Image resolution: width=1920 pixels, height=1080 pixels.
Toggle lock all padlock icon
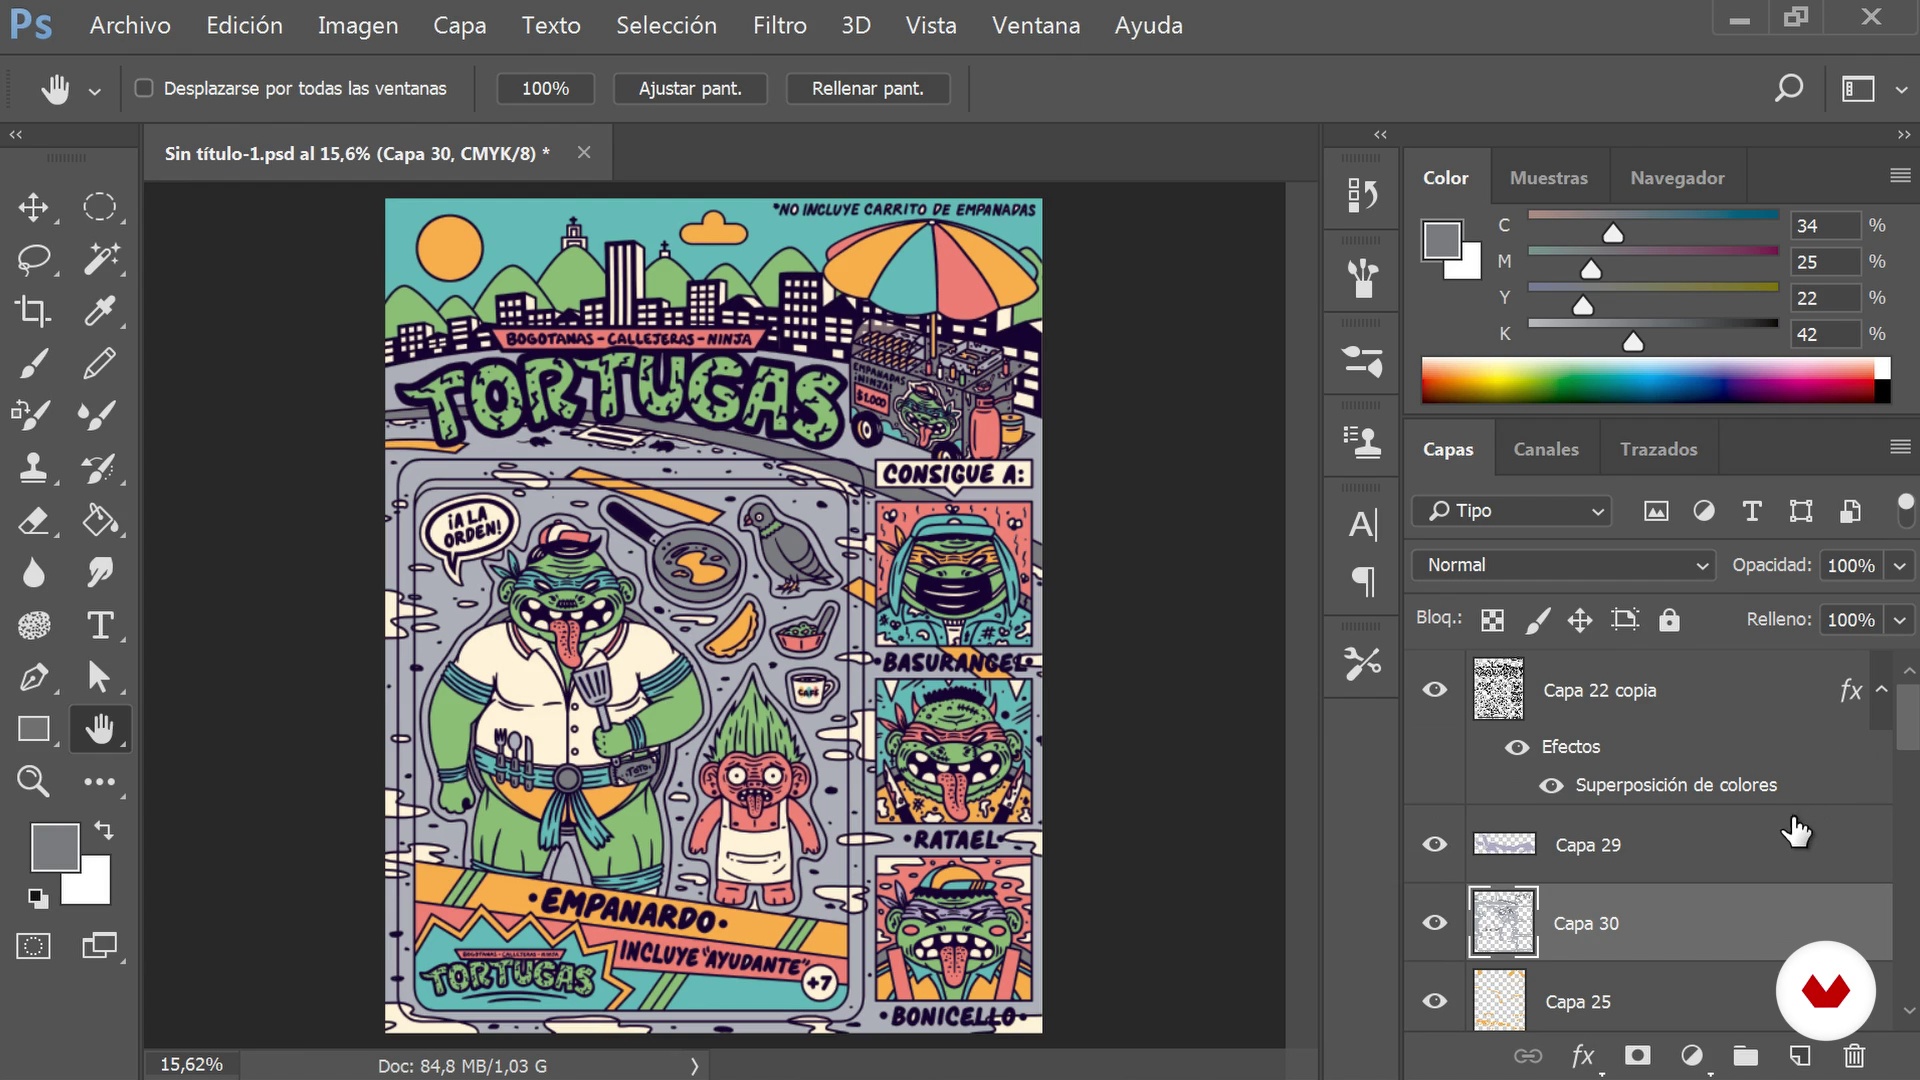(1669, 620)
